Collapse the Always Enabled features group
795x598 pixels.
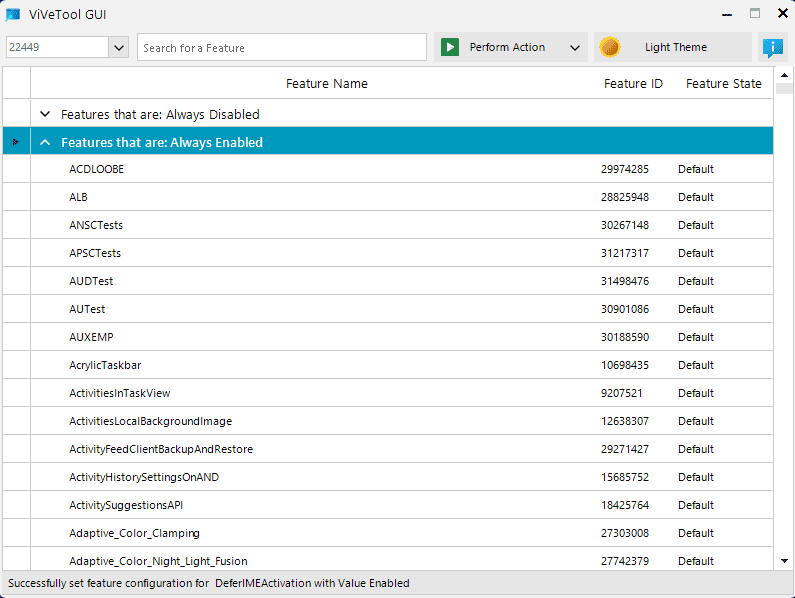[x=45, y=142]
